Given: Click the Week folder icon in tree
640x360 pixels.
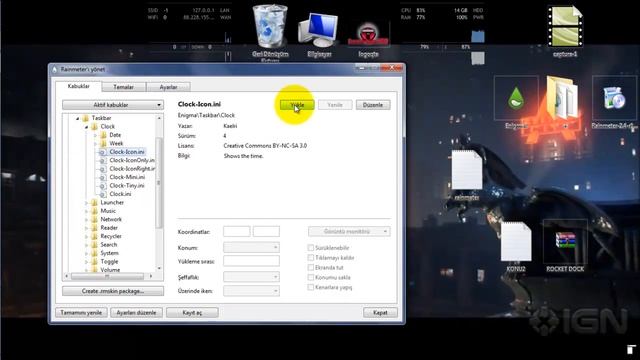Looking at the screenshot, I should [104, 143].
